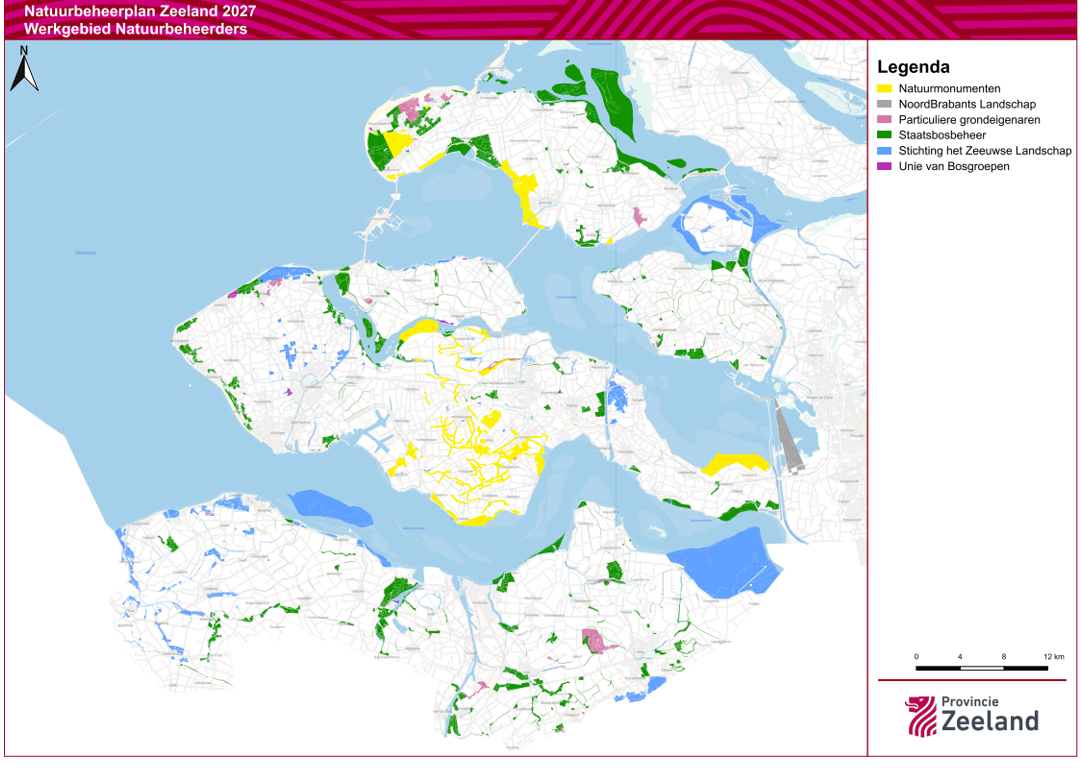Click the 'Particuliere grondeigenaren' legend label
Viewport: 1082px width, 769px height.
pos(969,119)
